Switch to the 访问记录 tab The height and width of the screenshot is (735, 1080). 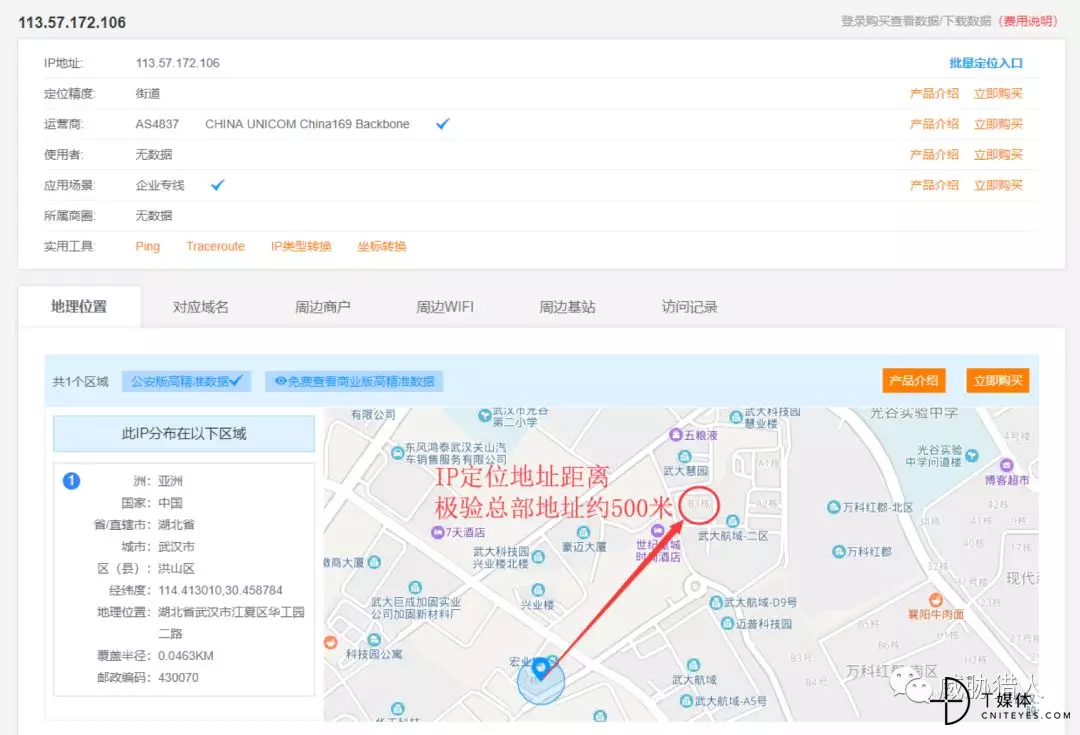tap(689, 307)
